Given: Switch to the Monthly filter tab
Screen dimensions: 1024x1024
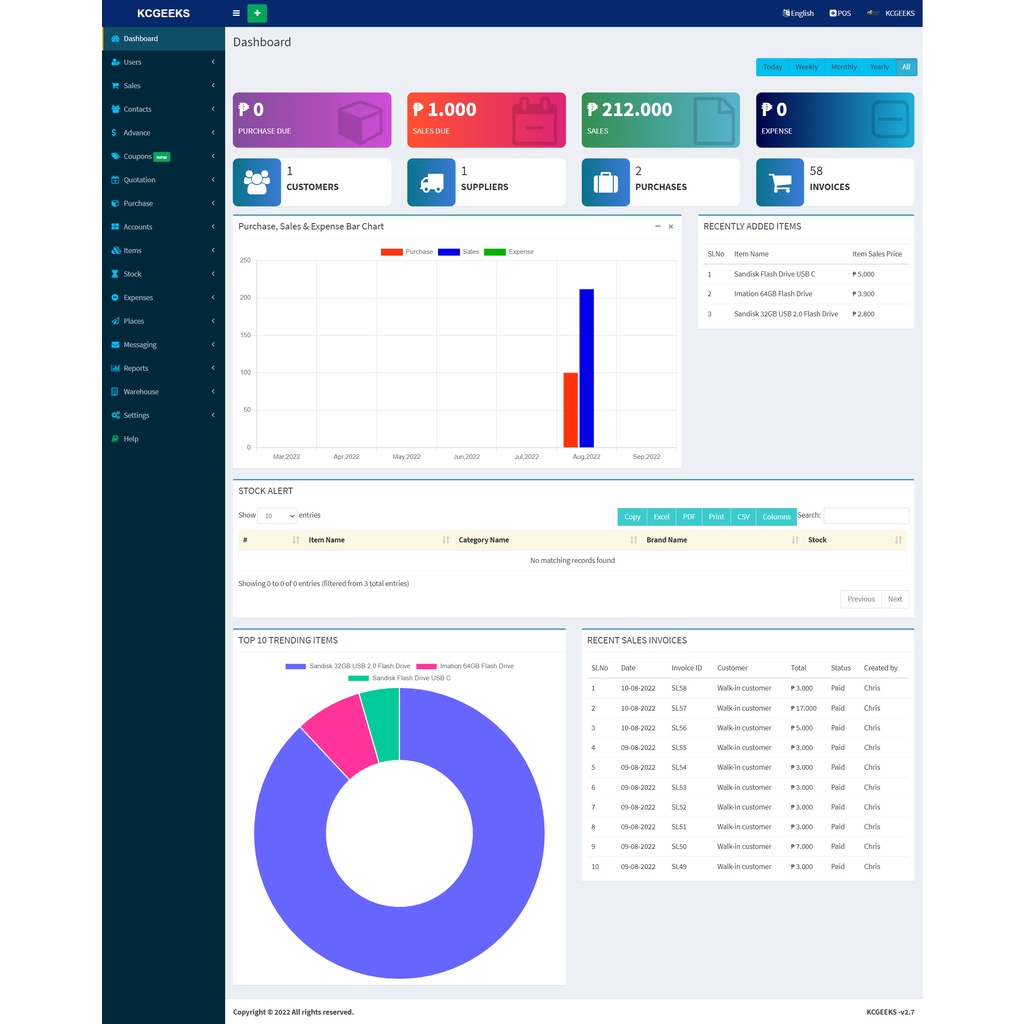Looking at the screenshot, I should [843, 67].
